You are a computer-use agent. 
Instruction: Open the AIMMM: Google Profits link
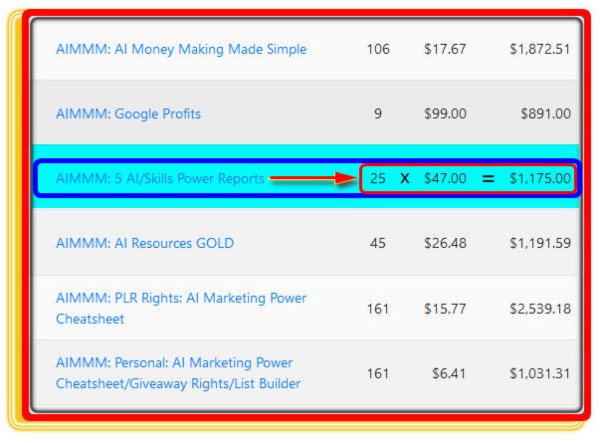click(x=128, y=114)
